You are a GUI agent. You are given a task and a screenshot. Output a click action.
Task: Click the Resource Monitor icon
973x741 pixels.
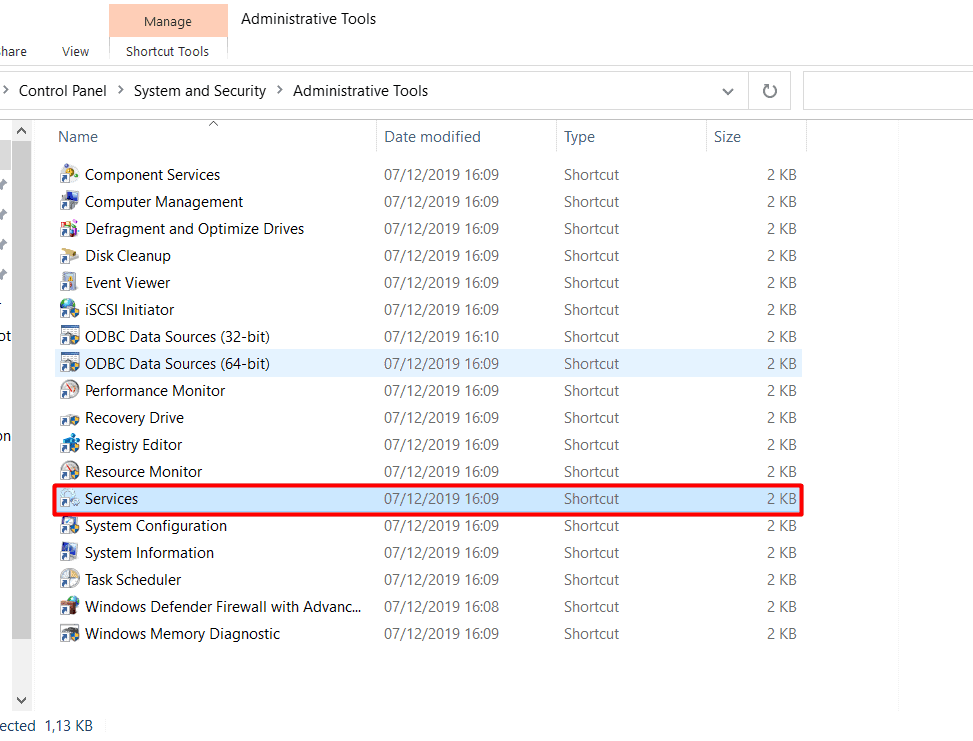click(x=69, y=472)
